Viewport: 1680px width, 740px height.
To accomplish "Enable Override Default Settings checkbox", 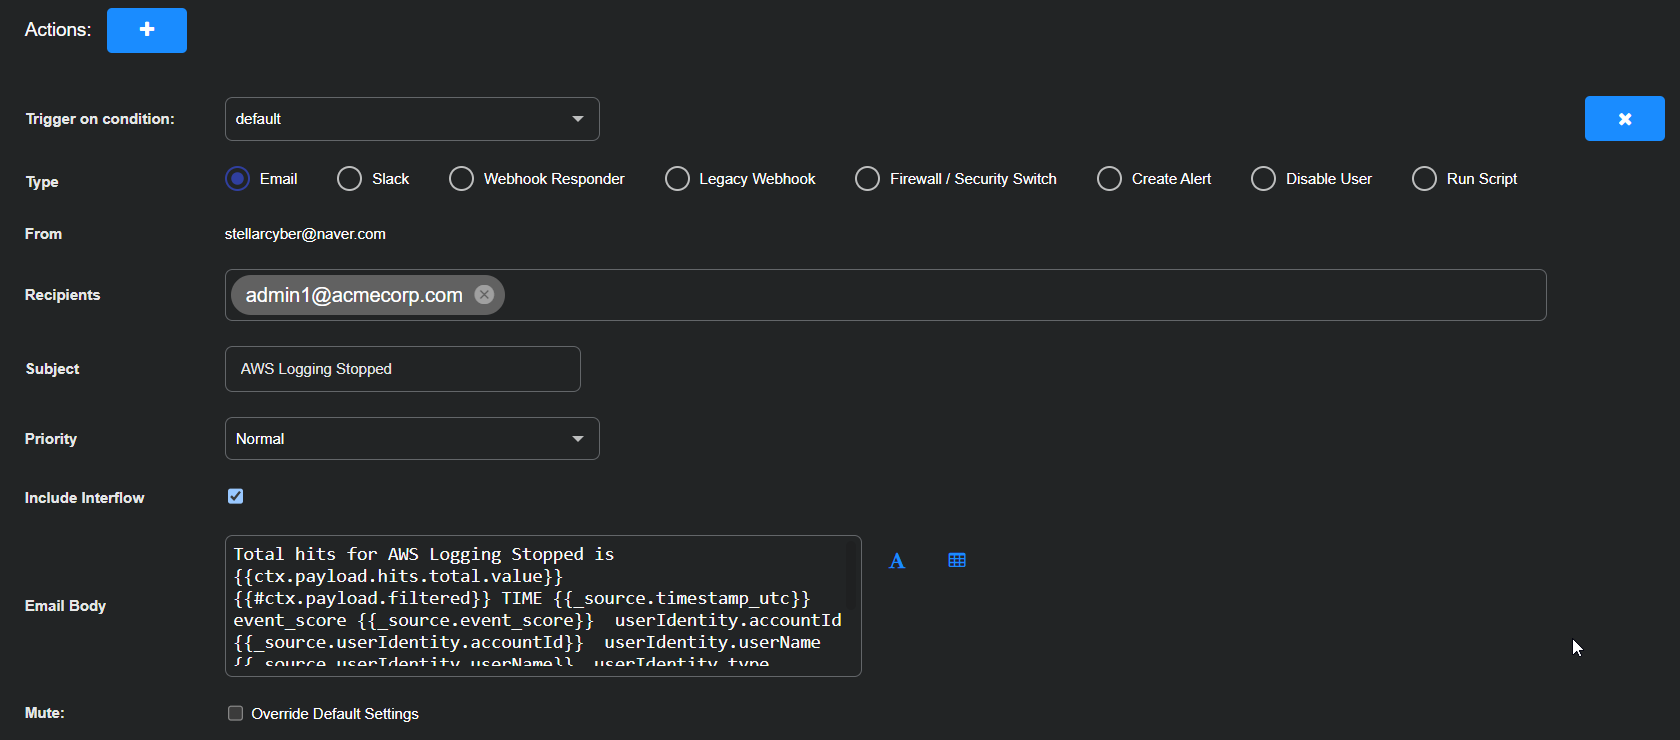I will [x=236, y=713].
